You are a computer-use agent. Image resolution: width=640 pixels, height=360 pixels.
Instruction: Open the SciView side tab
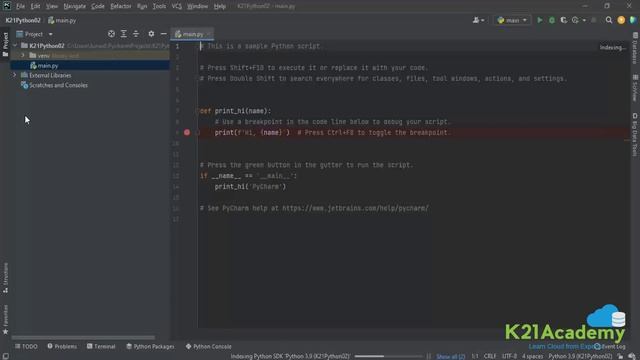click(635, 88)
